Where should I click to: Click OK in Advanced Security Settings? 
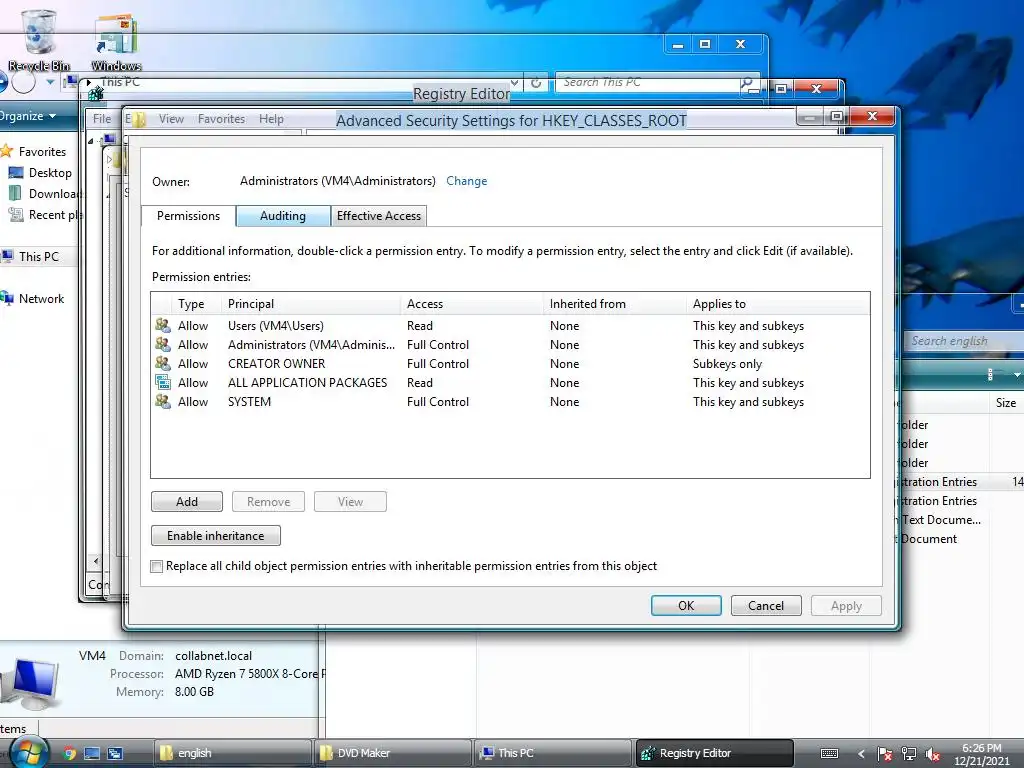click(x=686, y=605)
